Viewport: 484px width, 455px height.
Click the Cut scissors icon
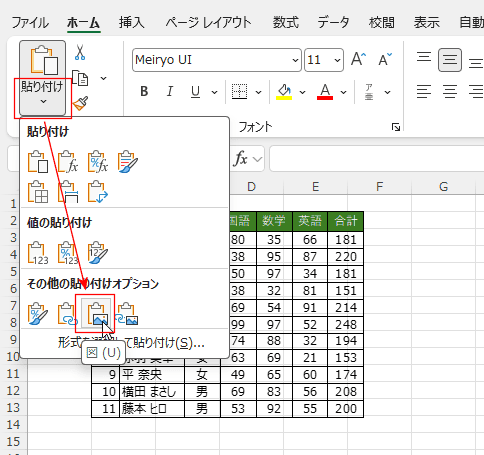(x=80, y=52)
